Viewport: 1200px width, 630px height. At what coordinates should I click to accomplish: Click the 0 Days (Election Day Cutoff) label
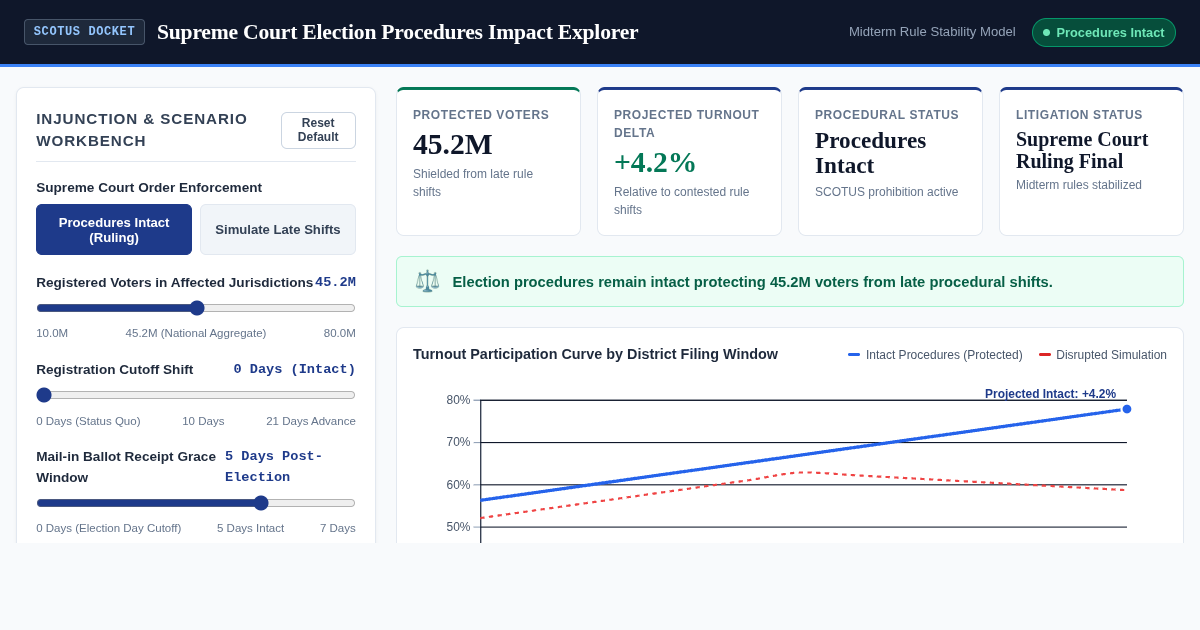coord(109,528)
